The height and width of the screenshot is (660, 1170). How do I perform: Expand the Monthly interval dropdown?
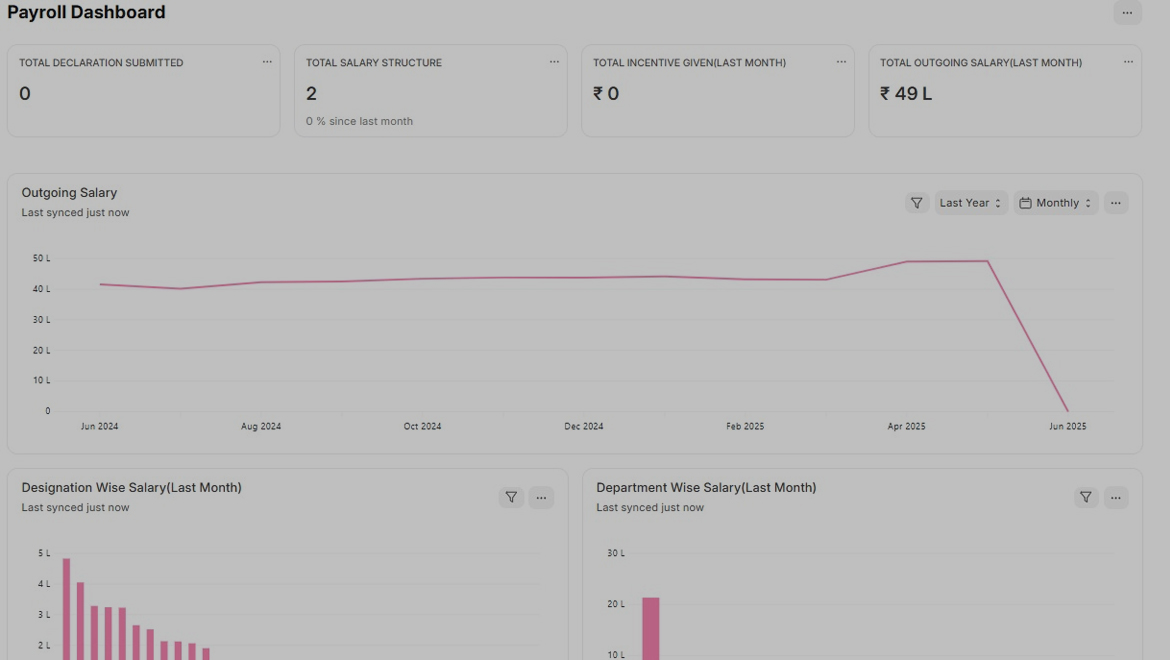(x=1056, y=203)
